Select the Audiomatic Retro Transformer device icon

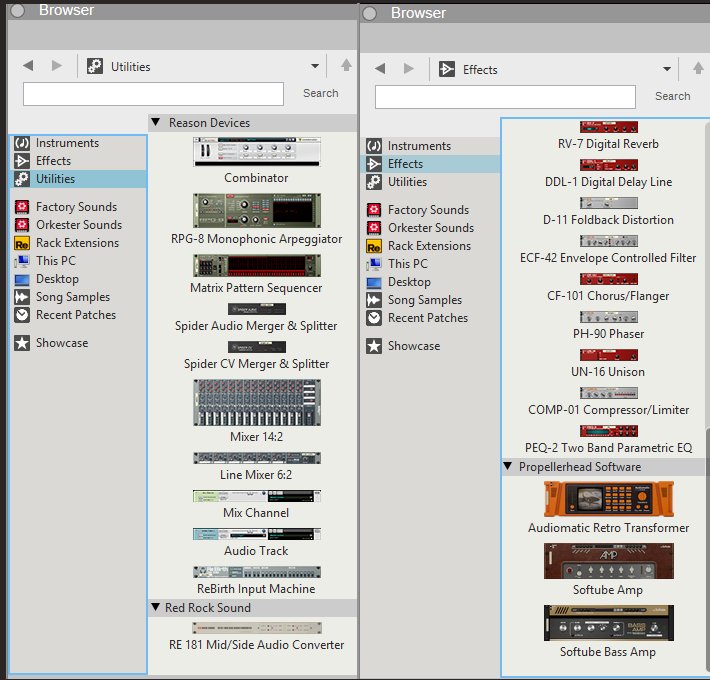[608, 499]
